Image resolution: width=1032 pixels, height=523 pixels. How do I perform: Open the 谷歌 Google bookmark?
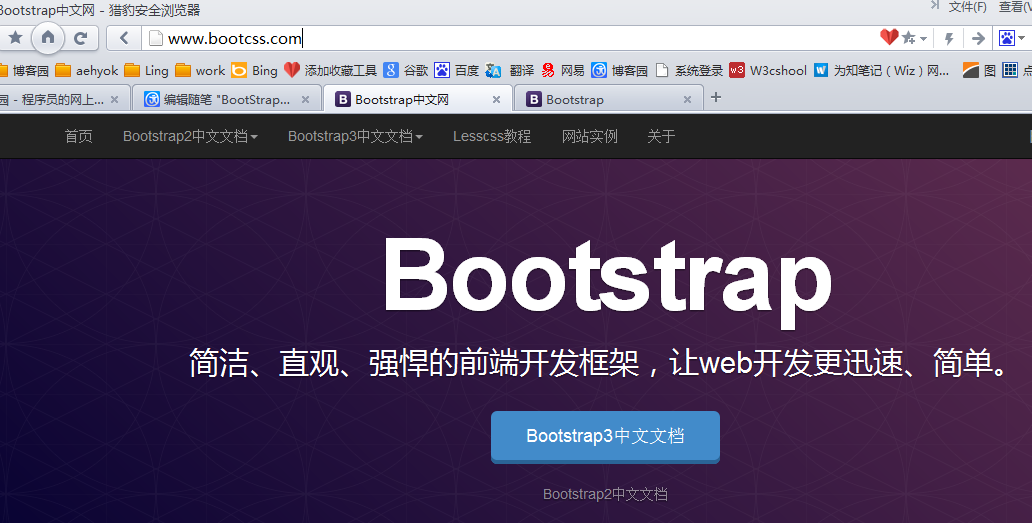(x=406, y=70)
